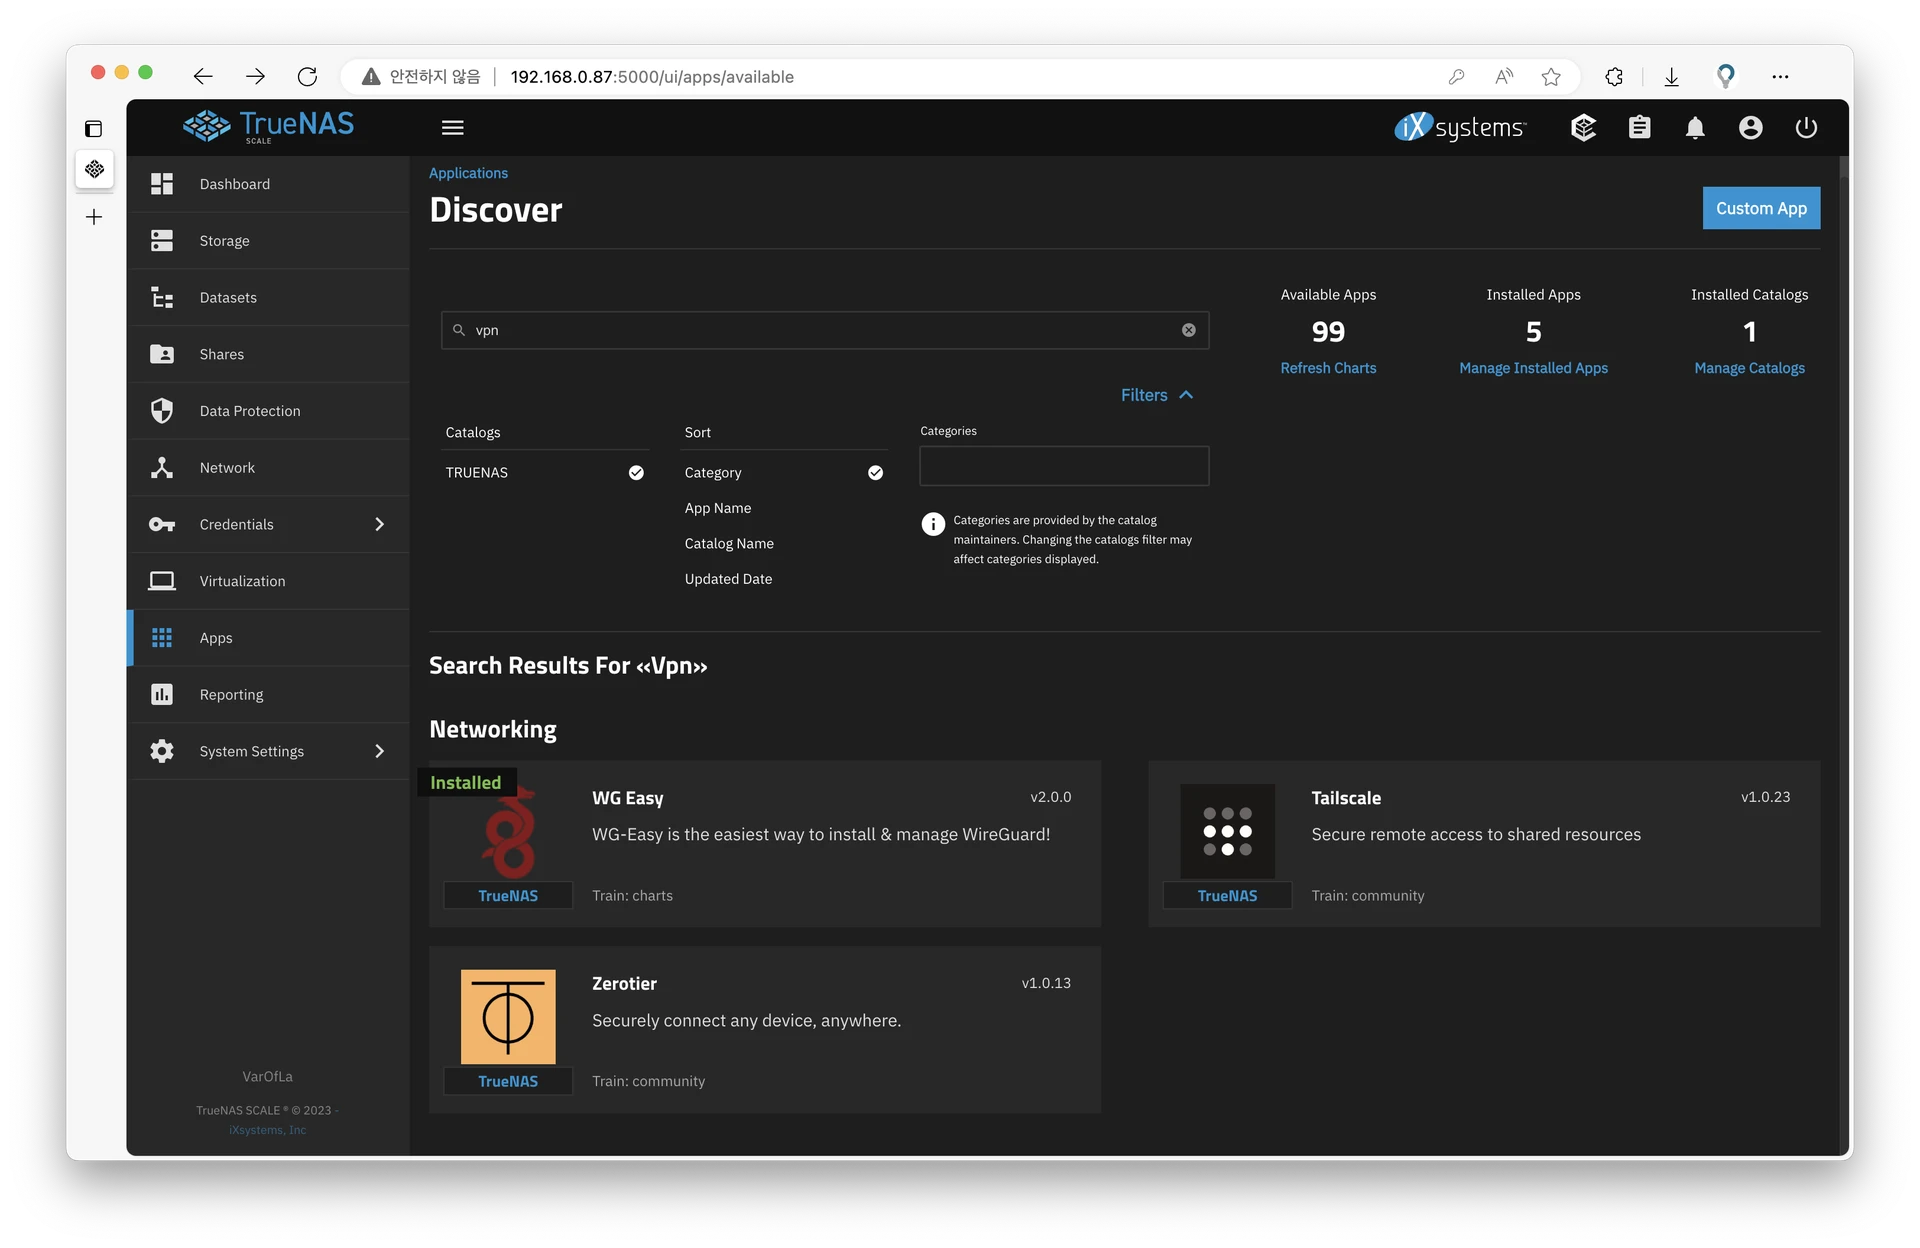Open the Storage page

(x=224, y=241)
